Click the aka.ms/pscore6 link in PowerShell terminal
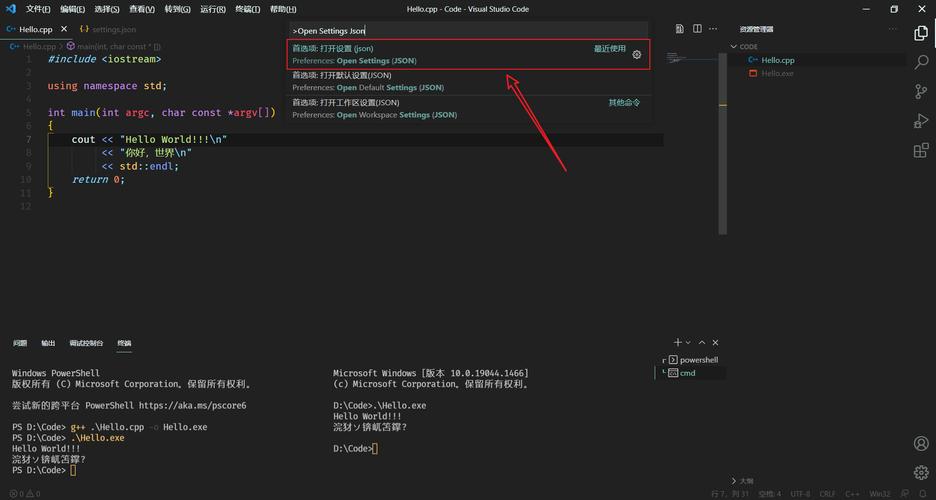This screenshot has height=500, width=936. (192, 405)
